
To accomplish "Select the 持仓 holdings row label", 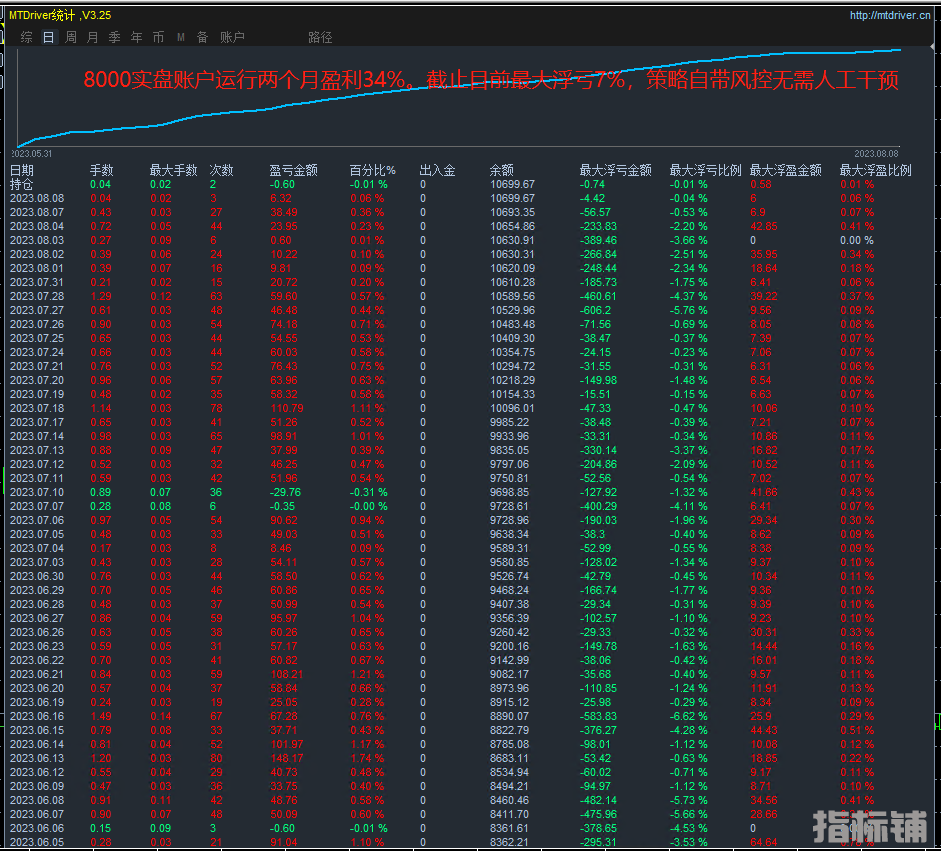I will click(x=22, y=184).
